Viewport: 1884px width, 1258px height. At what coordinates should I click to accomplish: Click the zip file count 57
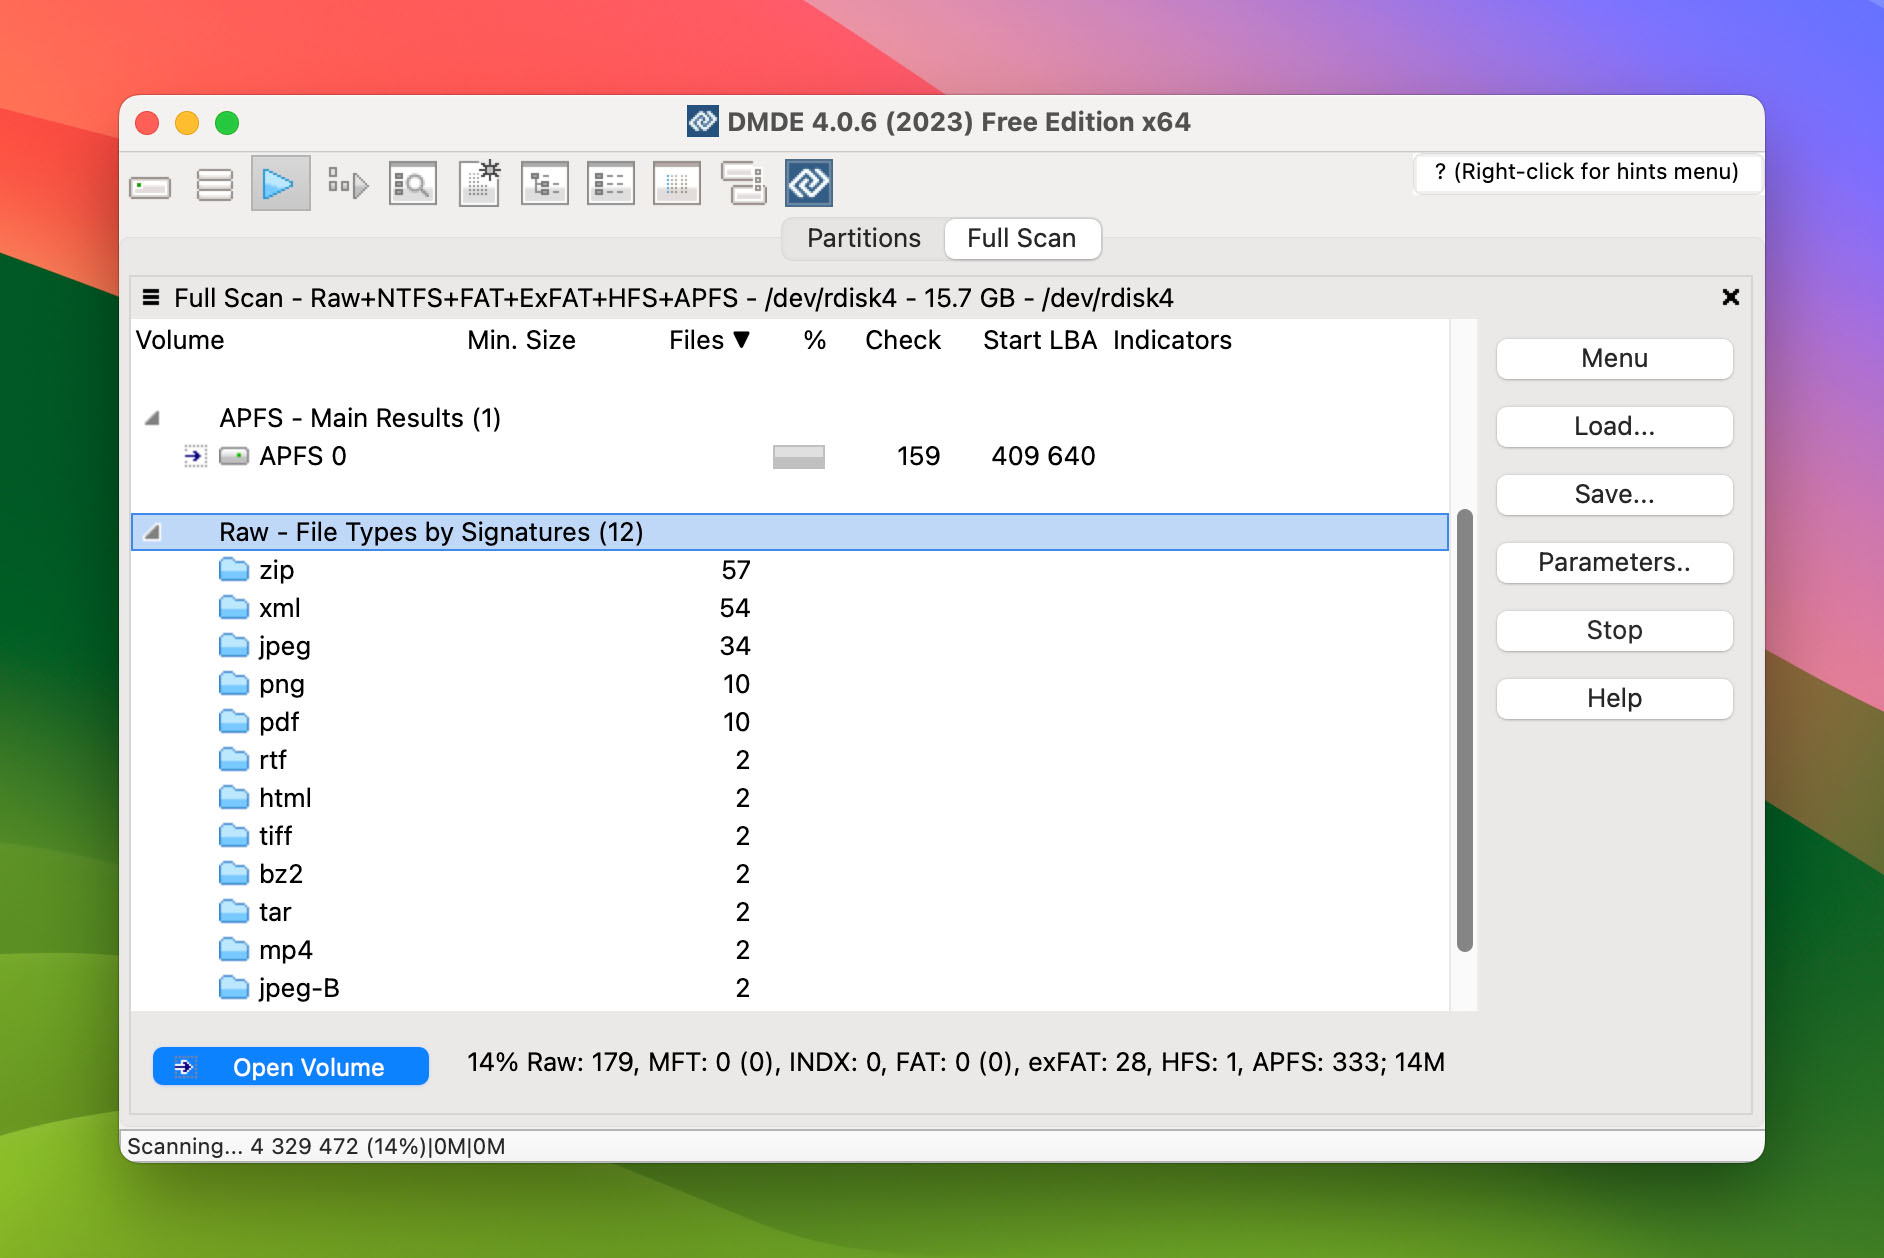click(x=736, y=570)
